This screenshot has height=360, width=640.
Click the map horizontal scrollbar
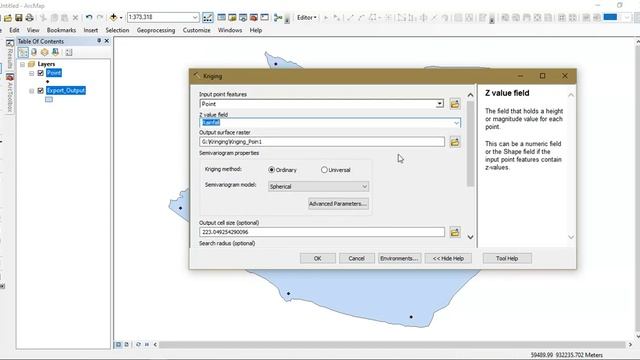point(392,344)
